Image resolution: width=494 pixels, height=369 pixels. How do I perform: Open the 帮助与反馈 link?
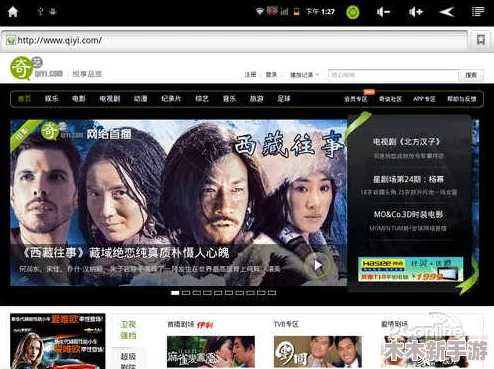[462, 99]
